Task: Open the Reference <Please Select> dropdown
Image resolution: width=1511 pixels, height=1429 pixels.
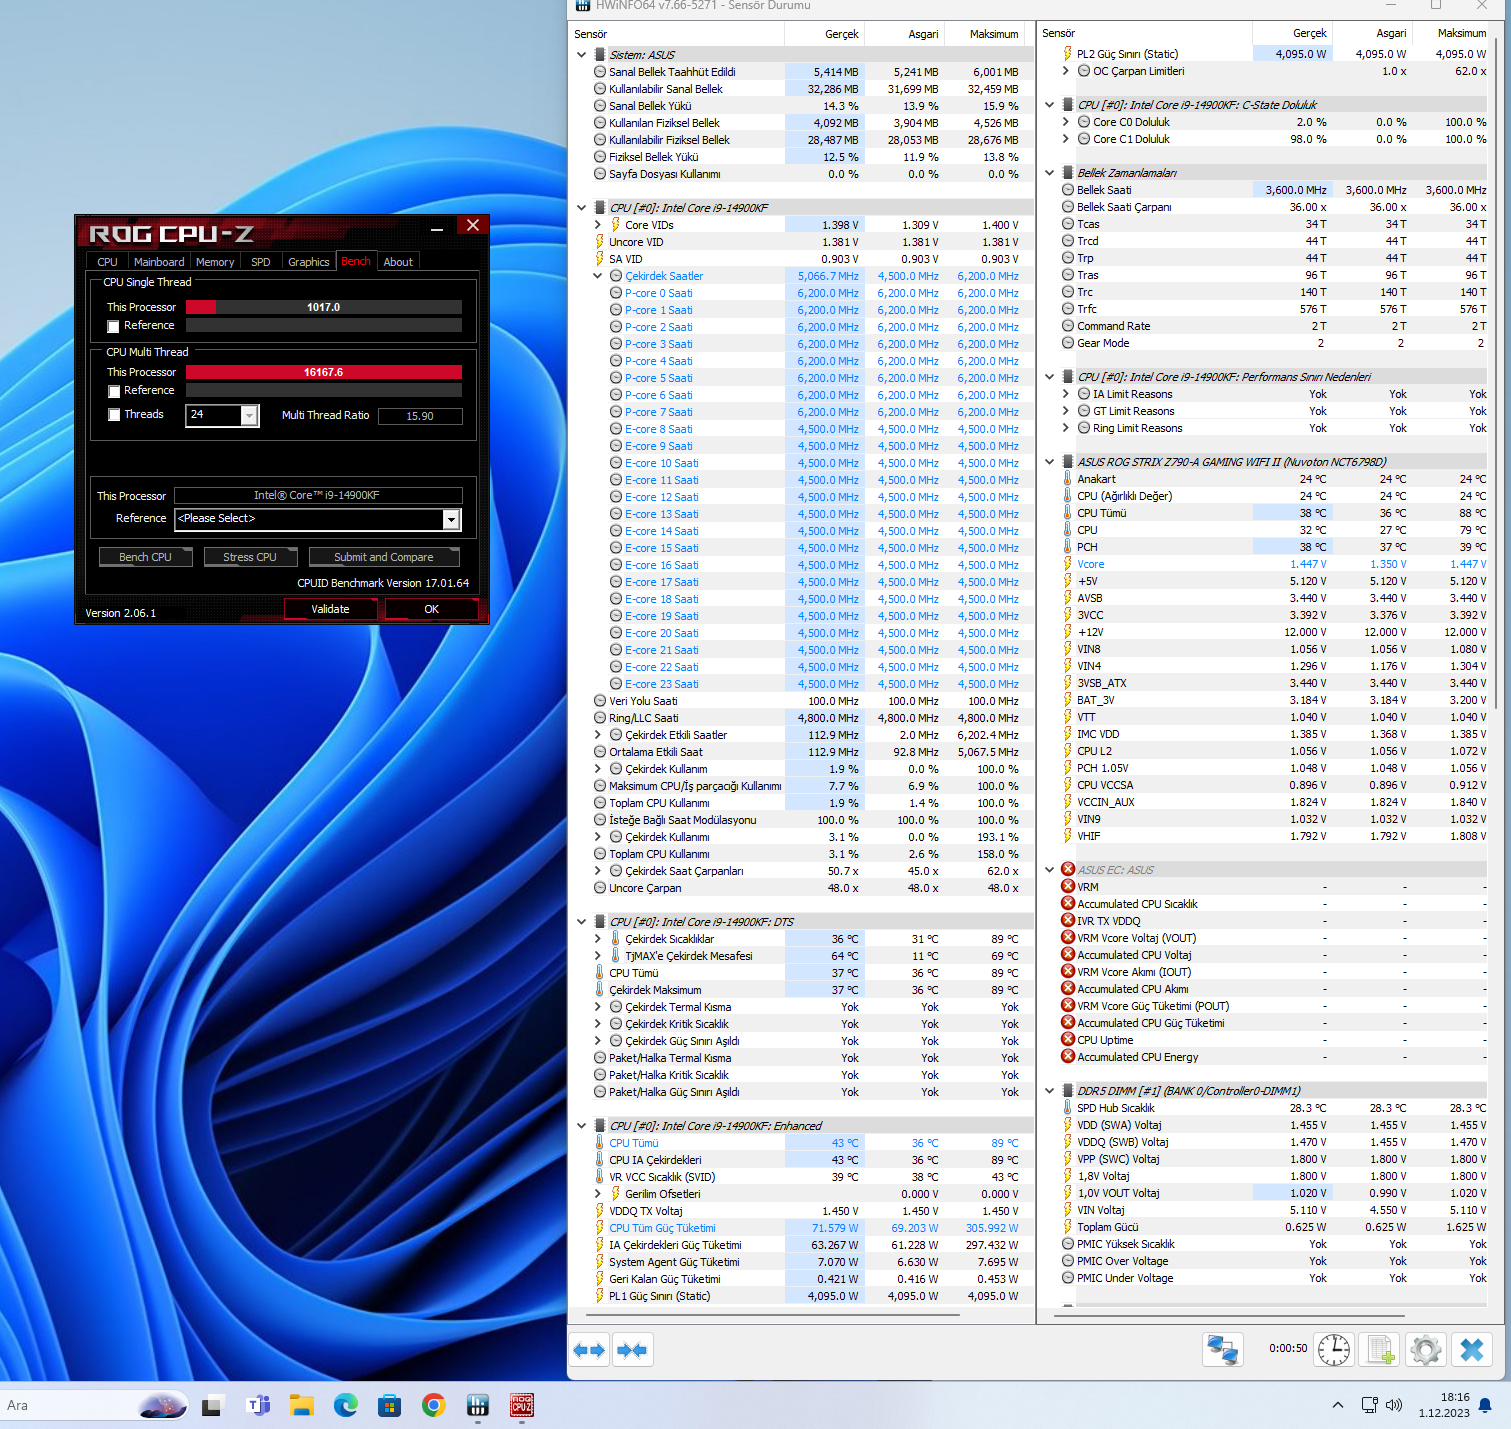Action: (x=451, y=519)
